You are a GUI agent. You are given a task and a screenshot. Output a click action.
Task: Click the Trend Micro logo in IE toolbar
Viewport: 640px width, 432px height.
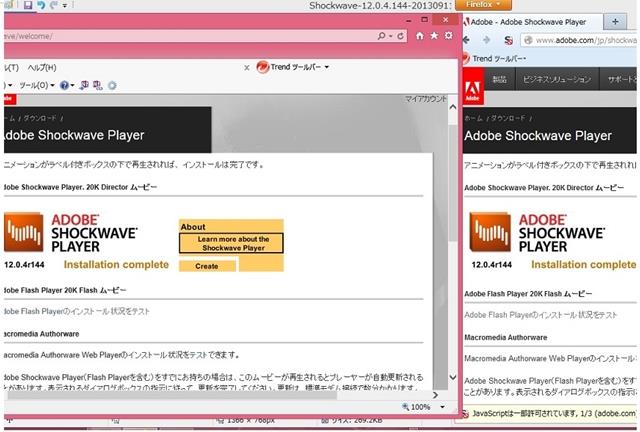click(x=263, y=67)
